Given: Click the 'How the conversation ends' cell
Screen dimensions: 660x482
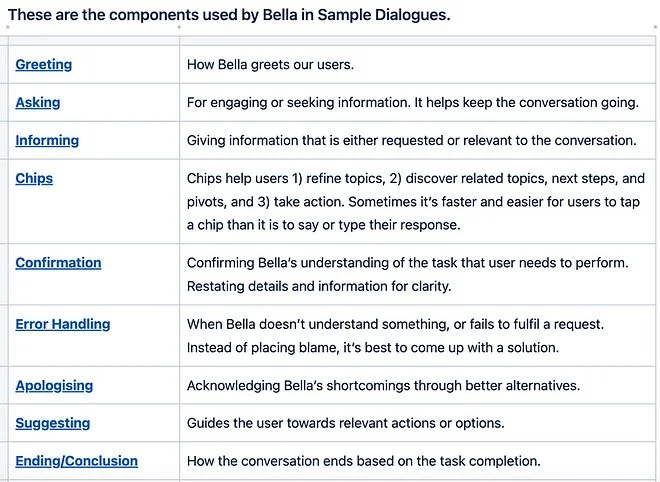Looking at the screenshot, I should tap(363, 462).
